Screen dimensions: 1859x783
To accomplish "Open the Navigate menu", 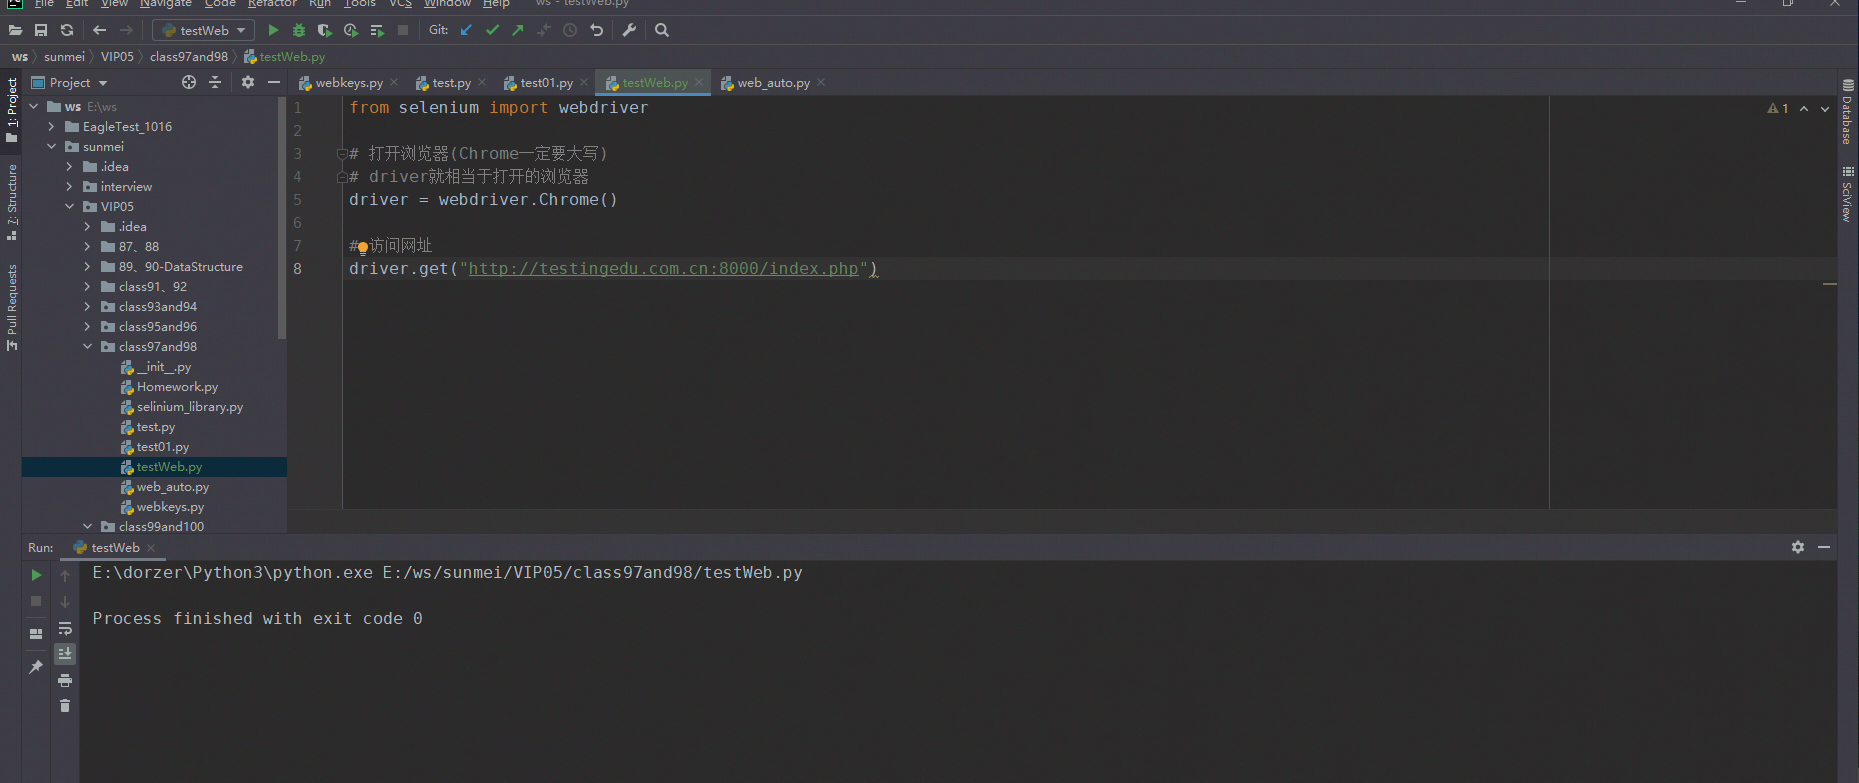I will [x=165, y=4].
